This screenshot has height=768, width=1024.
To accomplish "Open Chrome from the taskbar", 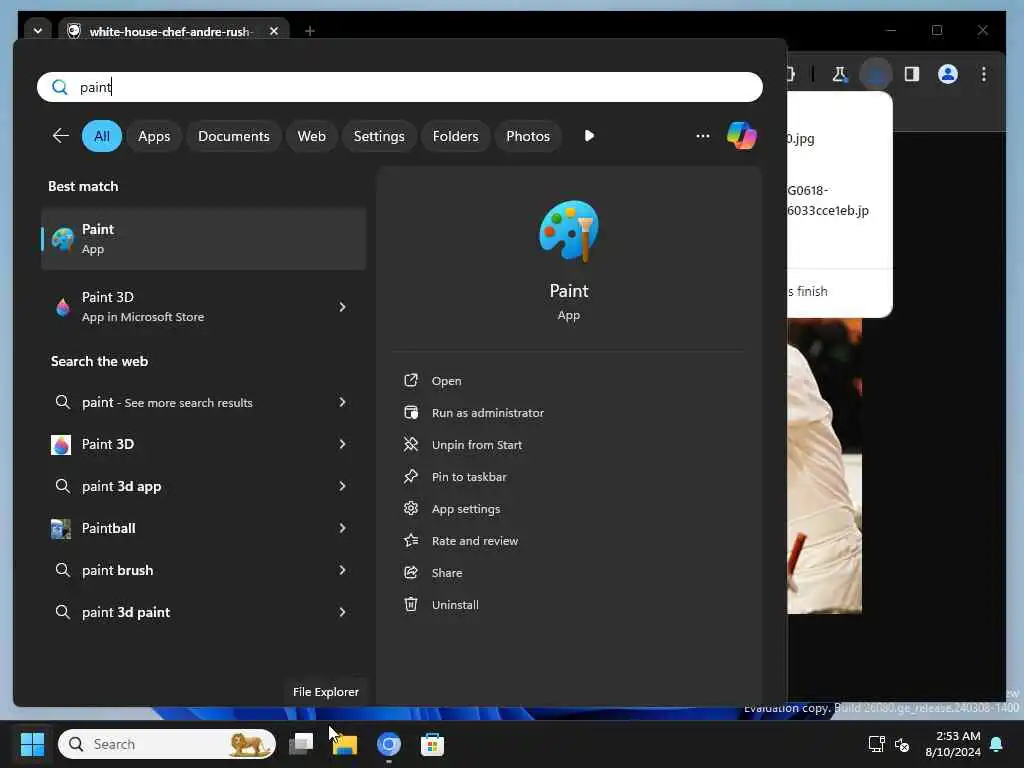I will [x=389, y=744].
